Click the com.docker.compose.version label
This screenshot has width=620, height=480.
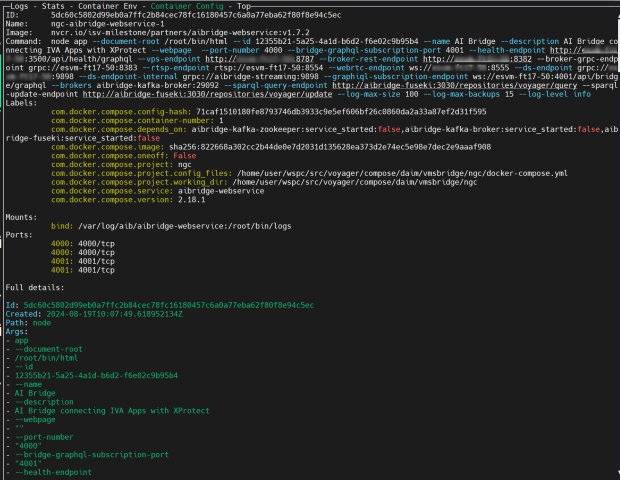(x=118, y=198)
